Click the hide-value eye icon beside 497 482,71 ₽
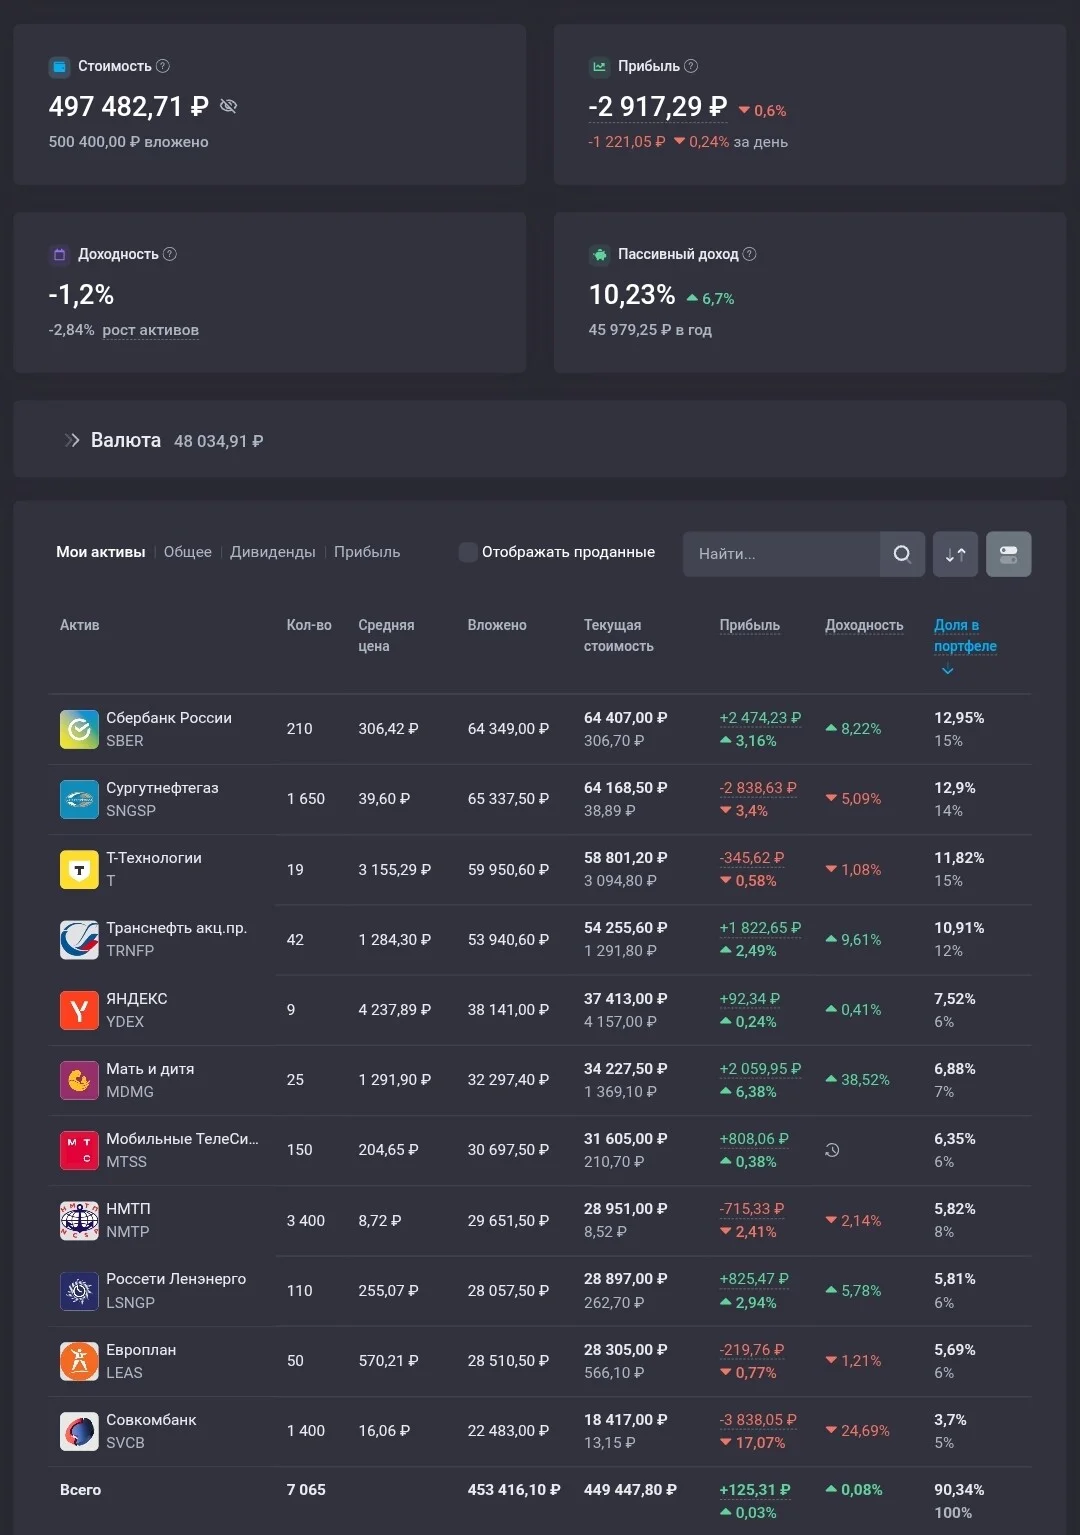The image size is (1080, 1535). [x=228, y=106]
